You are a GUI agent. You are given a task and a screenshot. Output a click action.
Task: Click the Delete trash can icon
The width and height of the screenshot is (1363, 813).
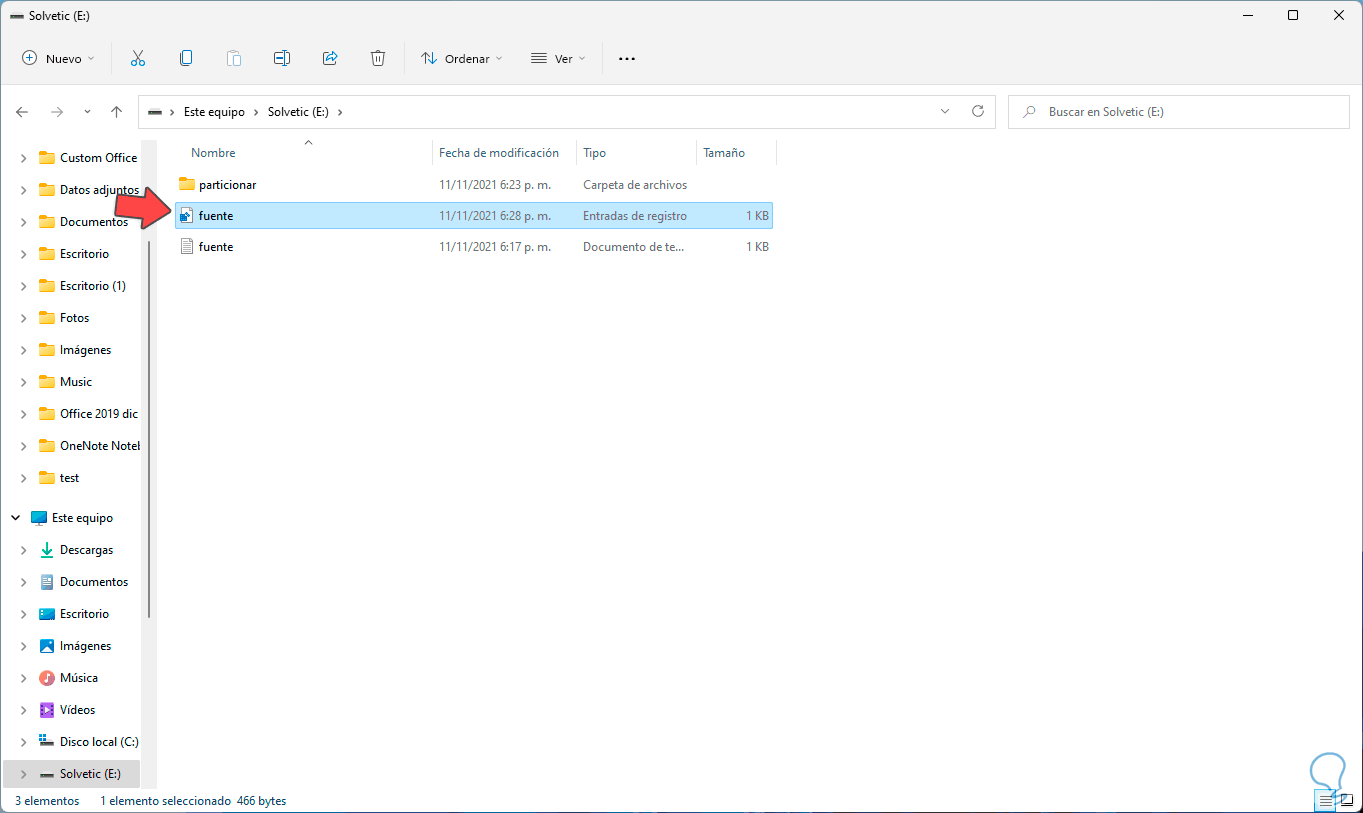tap(378, 59)
